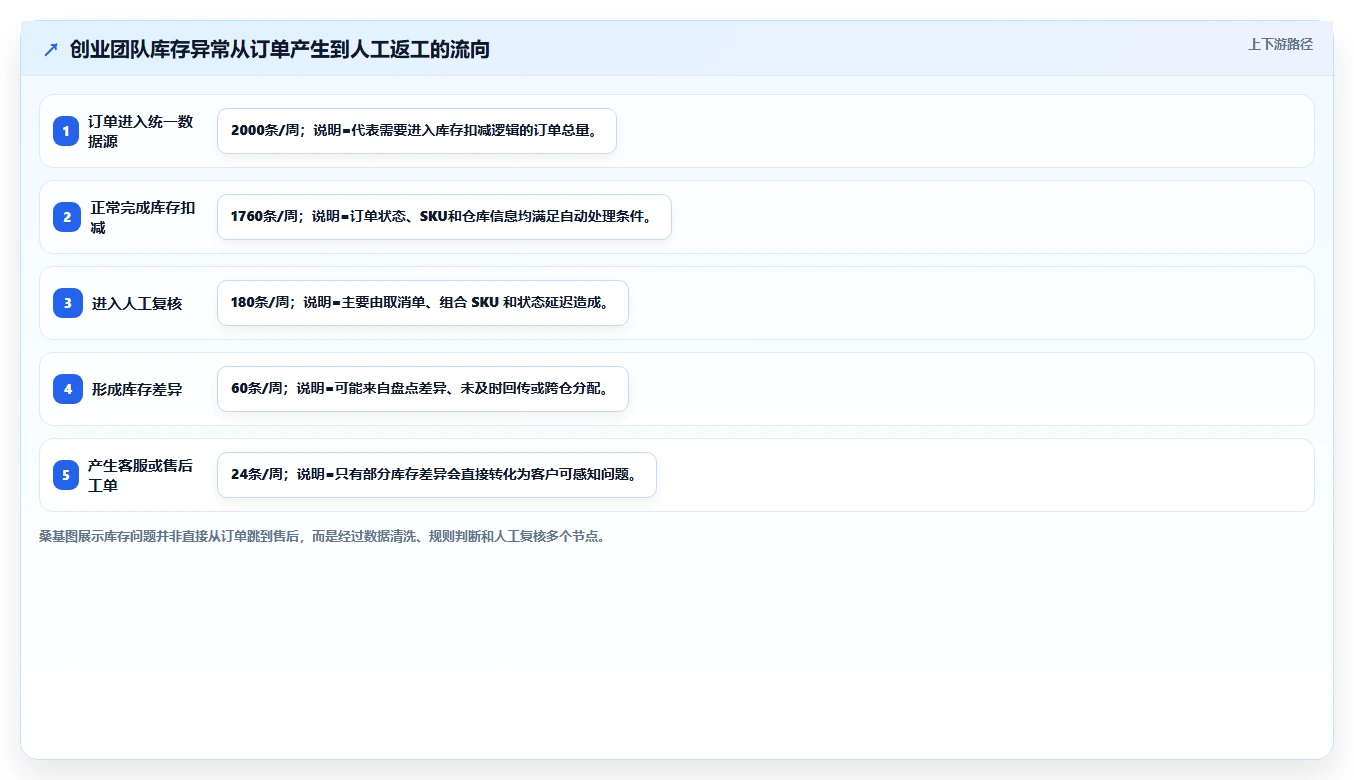Click the arrow icon beside the chart title
Screen dimensions: 1354x780
point(51,50)
